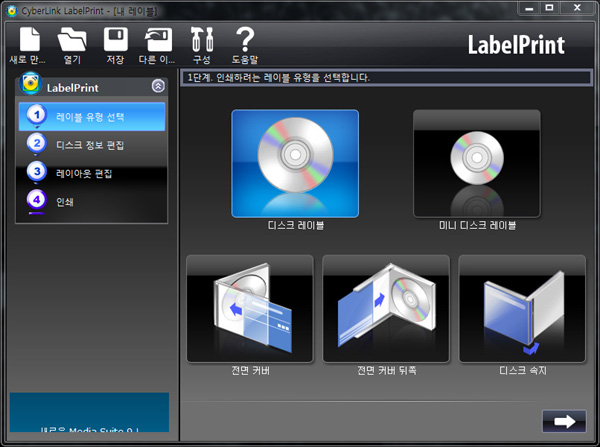The image size is (600, 447).
Task: Choose the 미니 디스크 레이블 type
Action: click(477, 164)
